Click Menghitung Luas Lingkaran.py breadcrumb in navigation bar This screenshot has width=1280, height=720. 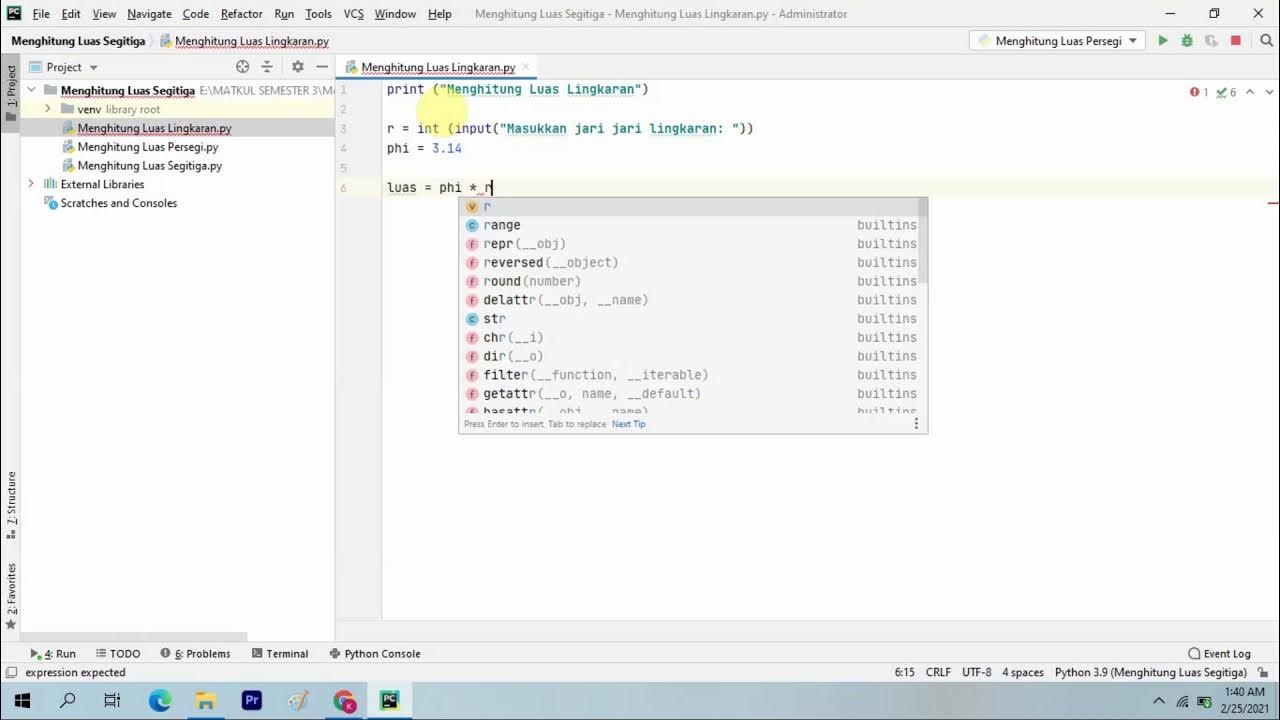(244, 41)
